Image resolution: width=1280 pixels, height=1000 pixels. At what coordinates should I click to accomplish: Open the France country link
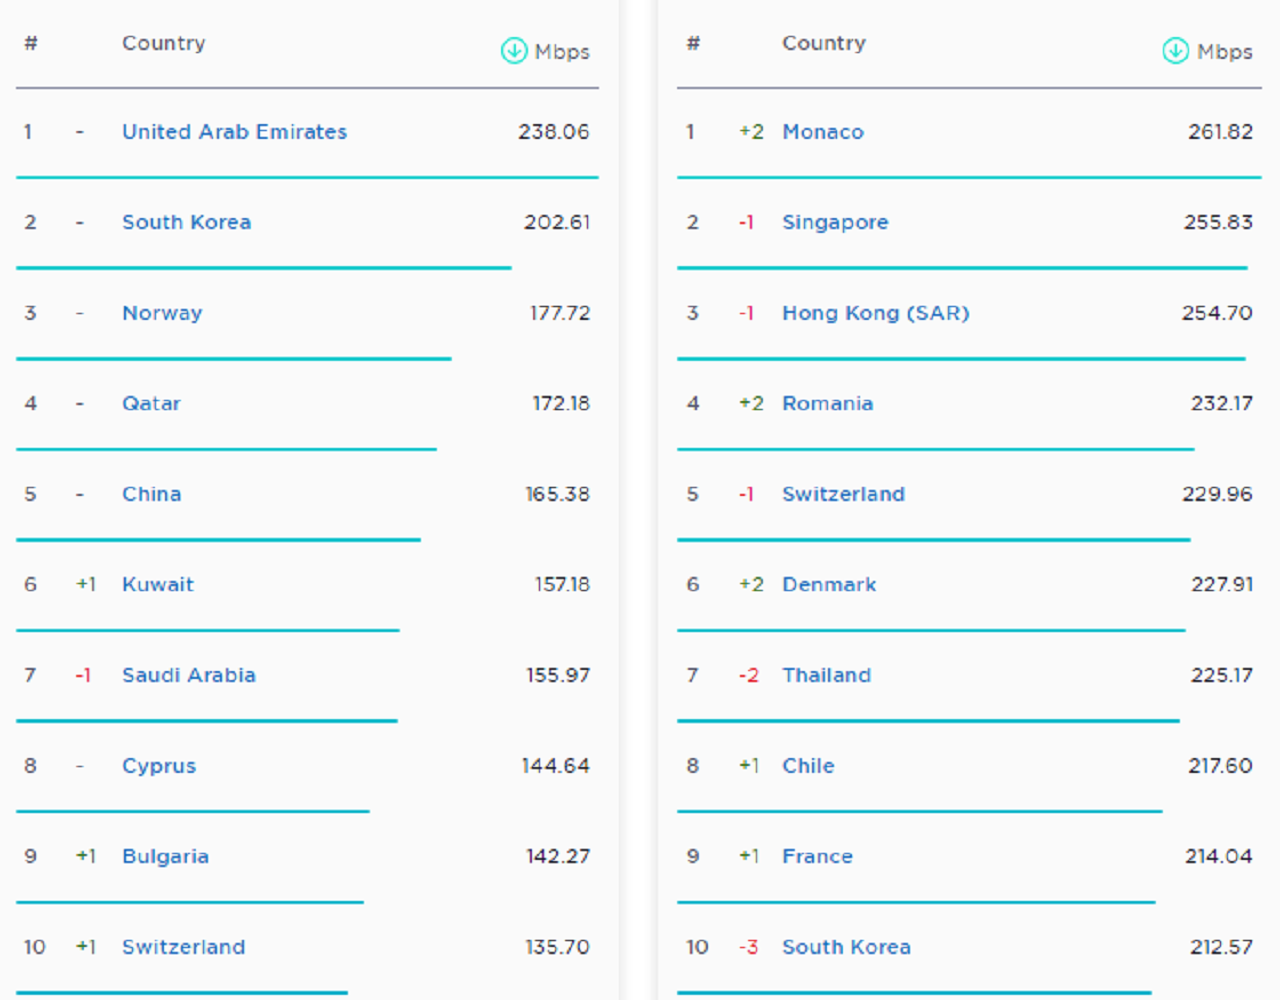coord(817,856)
